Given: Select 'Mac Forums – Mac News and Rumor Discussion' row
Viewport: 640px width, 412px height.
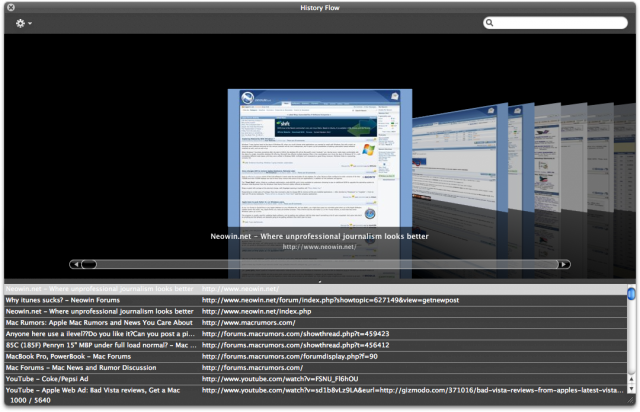Looking at the screenshot, I should click(316, 368).
